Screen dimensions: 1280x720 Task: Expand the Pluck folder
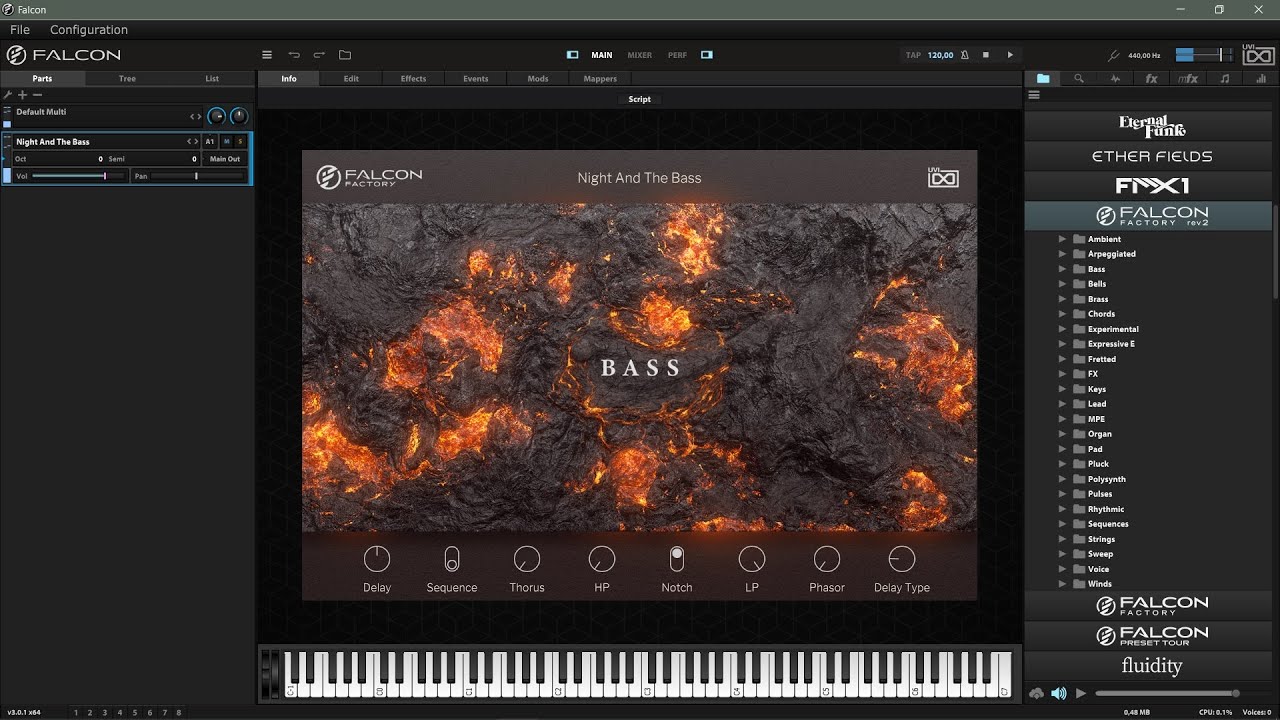tap(1063, 464)
